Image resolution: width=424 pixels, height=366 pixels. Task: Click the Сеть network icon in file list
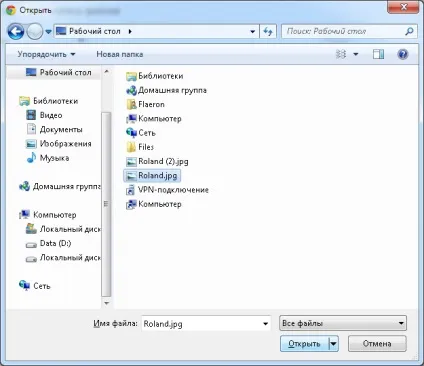pyautogui.click(x=131, y=133)
